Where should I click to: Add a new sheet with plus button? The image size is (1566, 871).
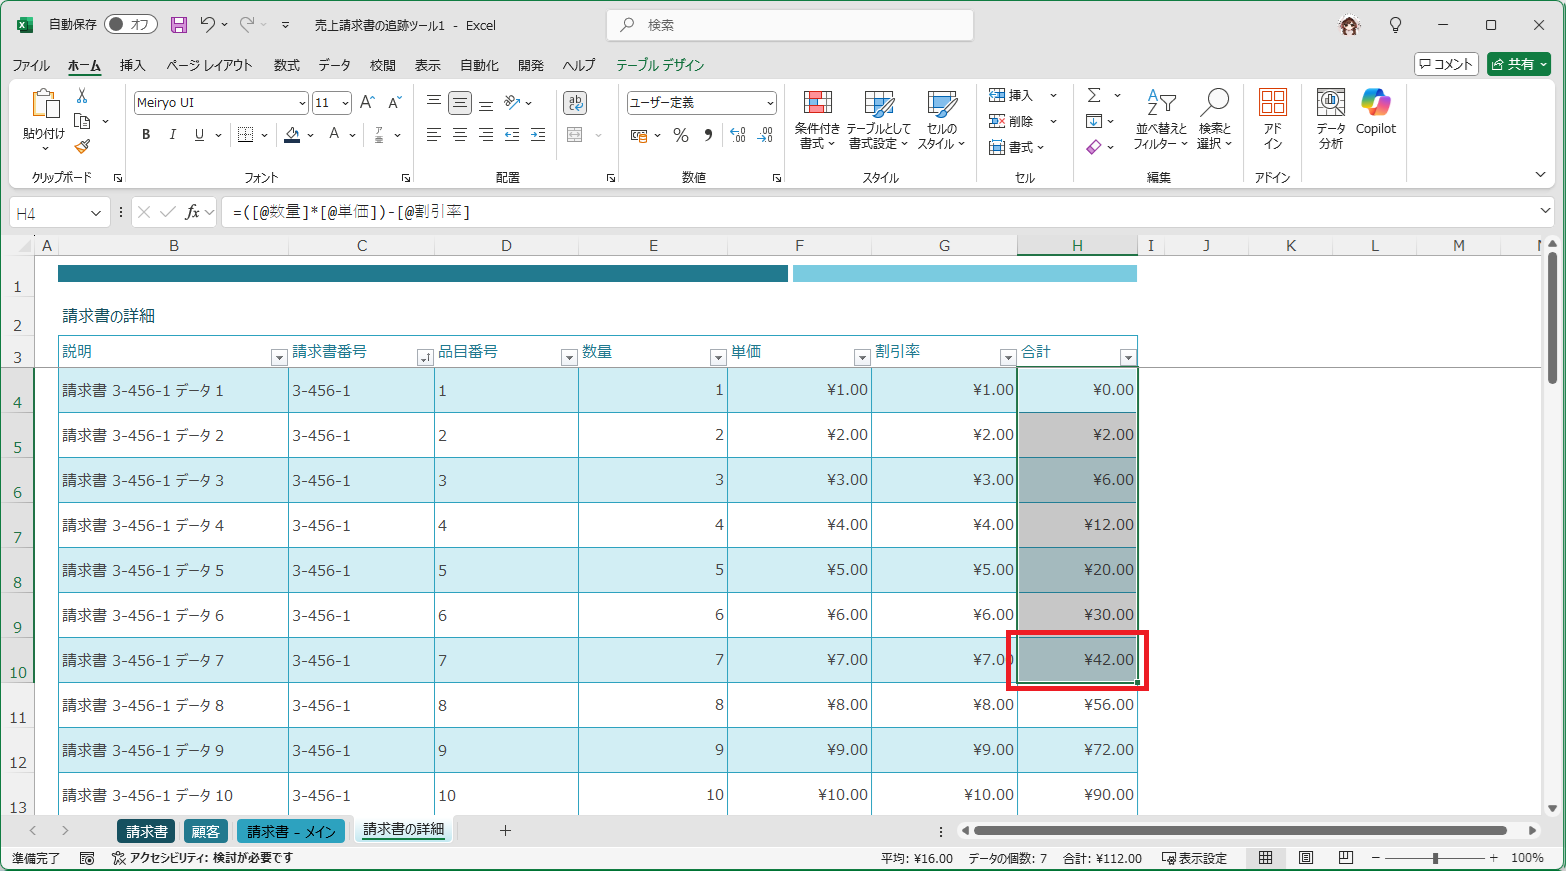(x=505, y=830)
